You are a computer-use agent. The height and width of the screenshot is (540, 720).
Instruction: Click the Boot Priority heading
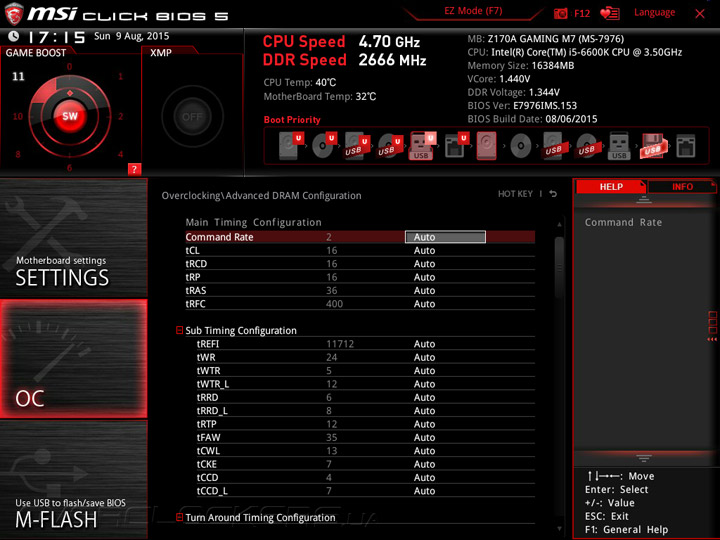[292, 120]
